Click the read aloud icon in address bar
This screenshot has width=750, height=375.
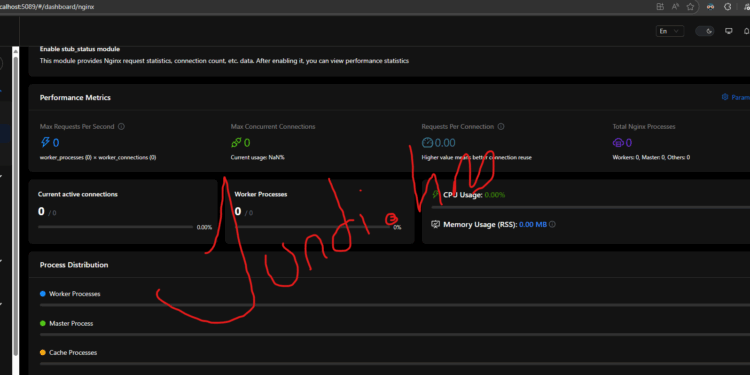click(675, 7)
